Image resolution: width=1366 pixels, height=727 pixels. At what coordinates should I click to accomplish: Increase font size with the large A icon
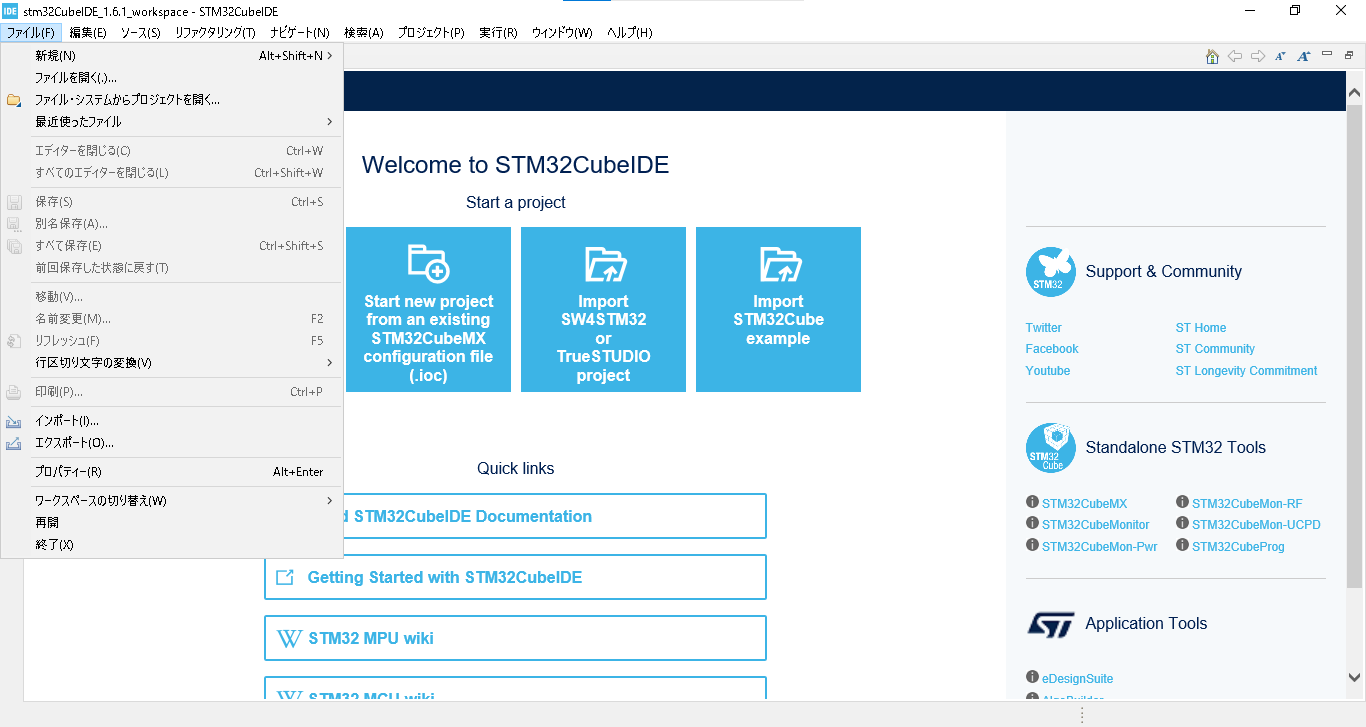tap(1303, 57)
